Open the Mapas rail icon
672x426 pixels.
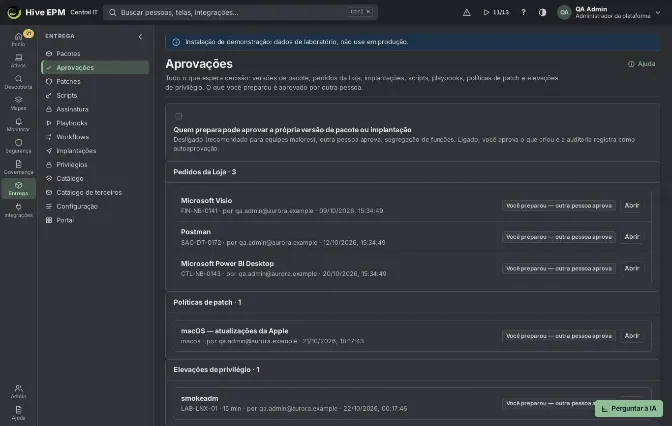click(x=18, y=103)
